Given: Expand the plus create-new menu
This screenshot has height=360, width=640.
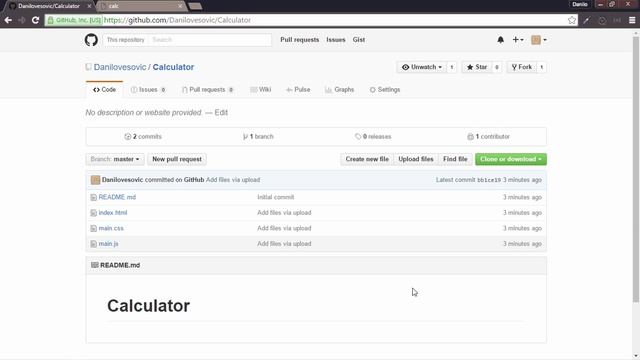Looking at the screenshot, I should (x=518, y=40).
